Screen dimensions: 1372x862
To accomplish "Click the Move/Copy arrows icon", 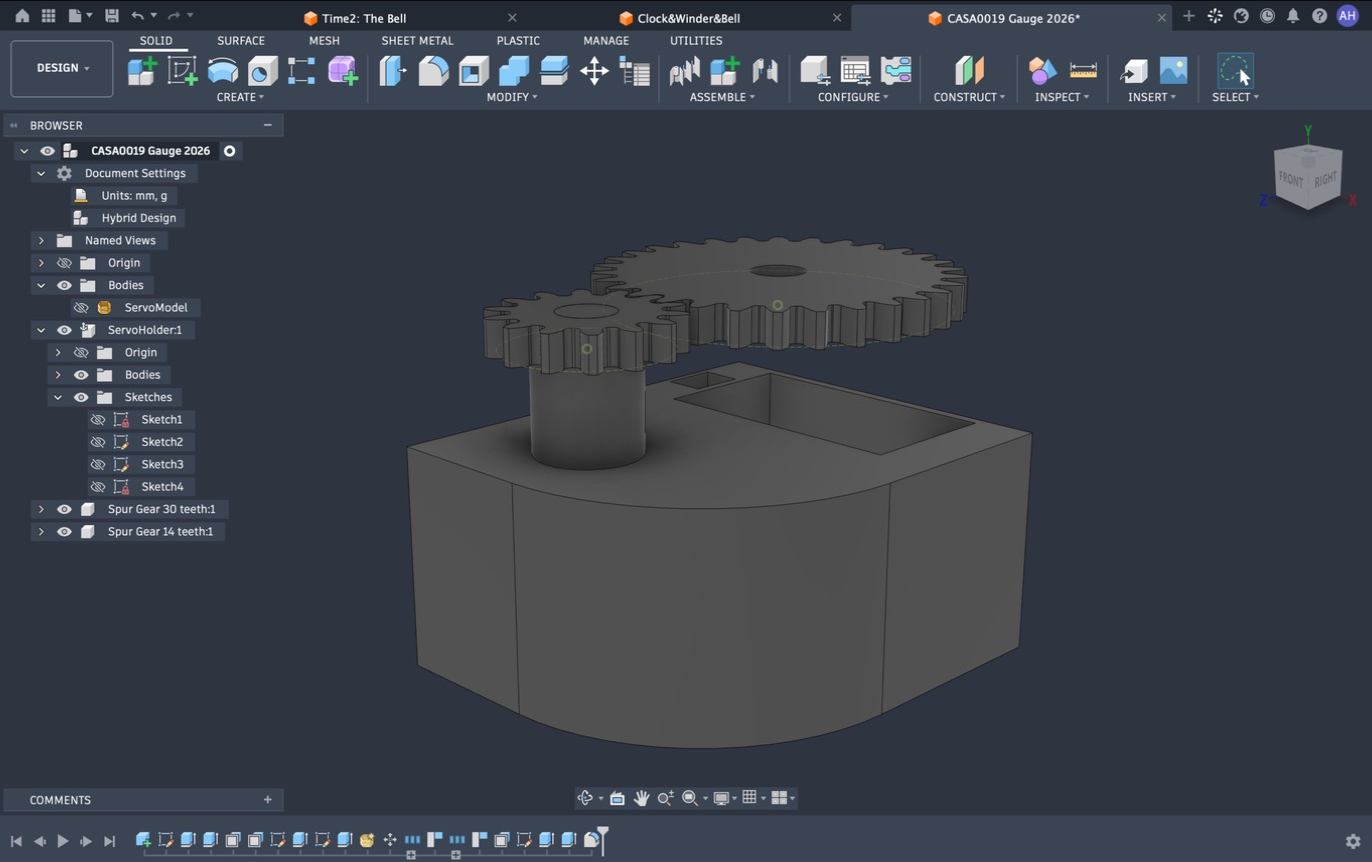I will (x=594, y=70).
